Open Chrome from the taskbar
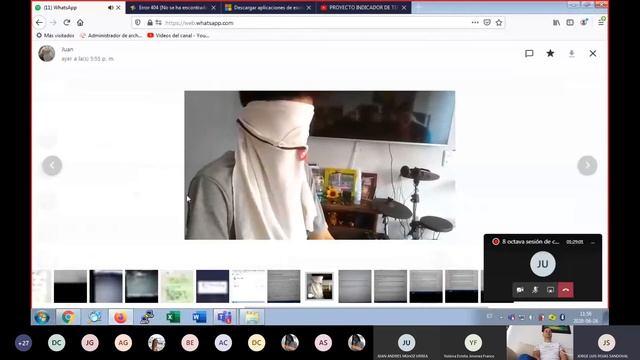640x360 pixels. (x=68, y=317)
